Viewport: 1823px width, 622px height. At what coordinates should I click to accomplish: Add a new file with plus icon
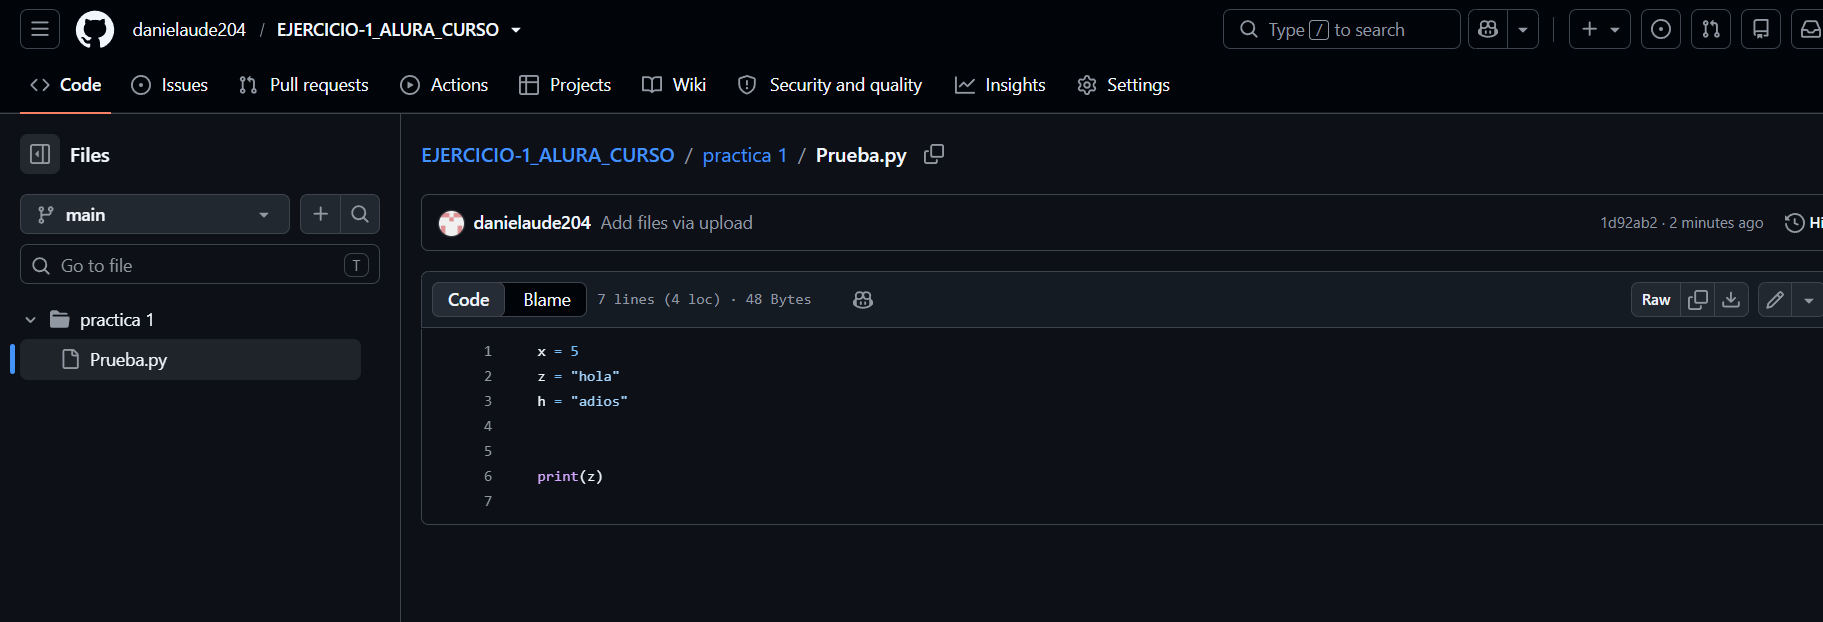click(320, 214)
